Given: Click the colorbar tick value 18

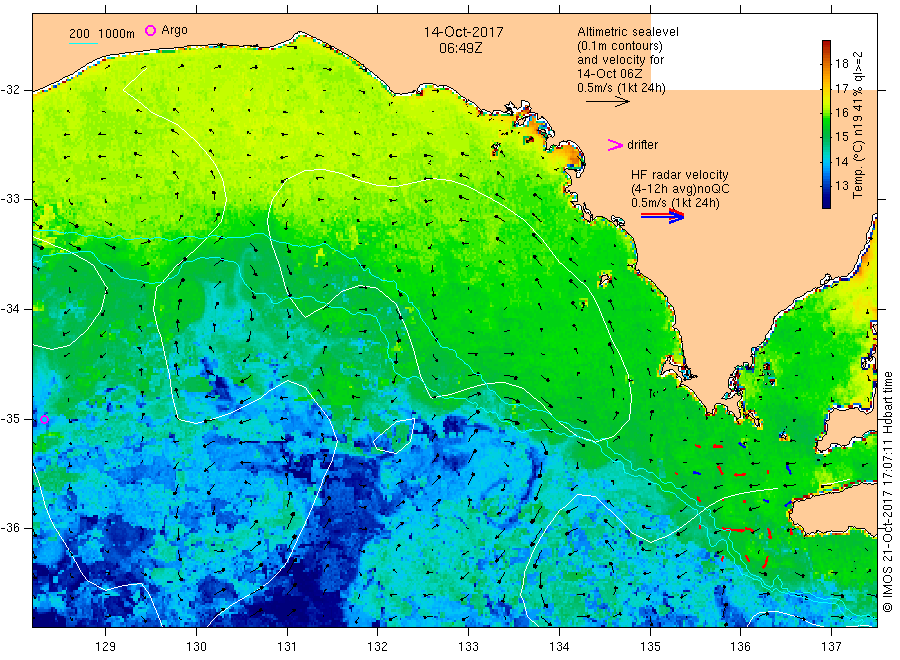Looking at the screenshot, I should (x=841, y=64).
